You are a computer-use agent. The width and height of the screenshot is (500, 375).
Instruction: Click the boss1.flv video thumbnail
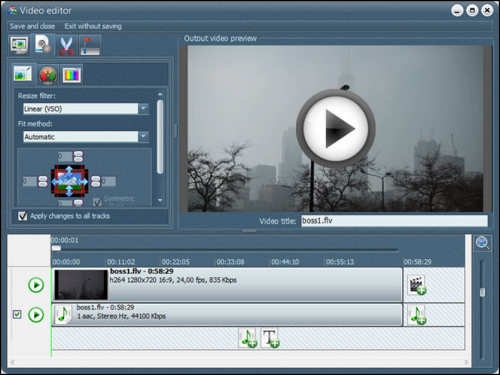[81, 285]
